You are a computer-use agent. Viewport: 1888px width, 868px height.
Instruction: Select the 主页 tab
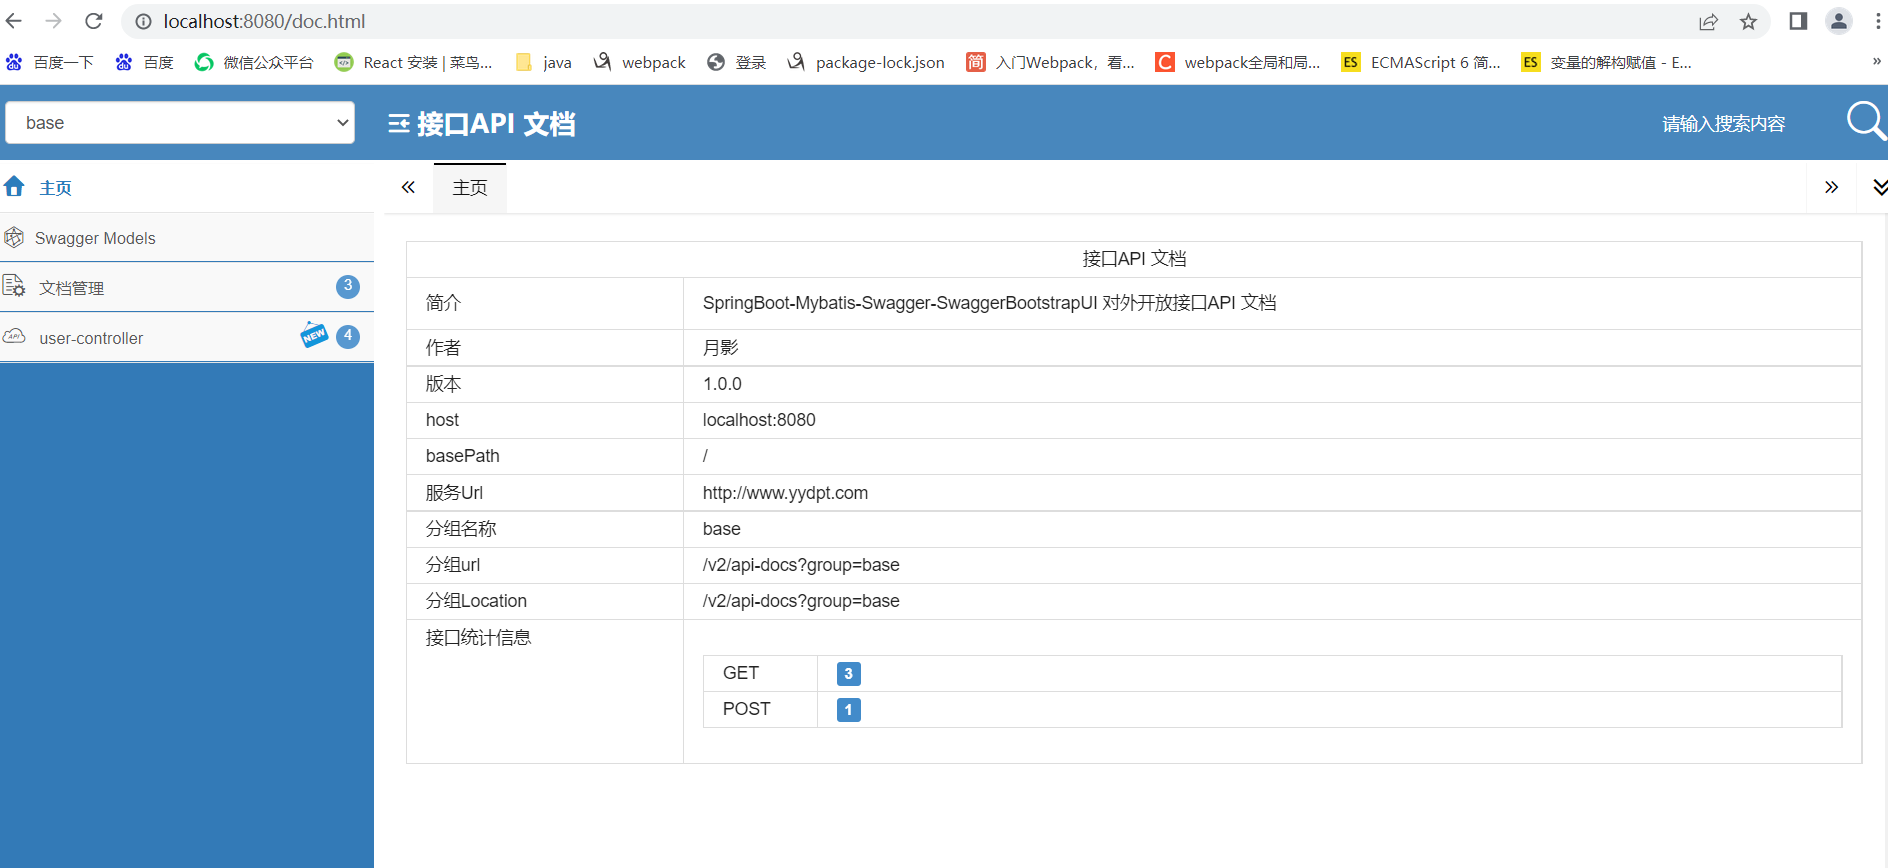470,187
